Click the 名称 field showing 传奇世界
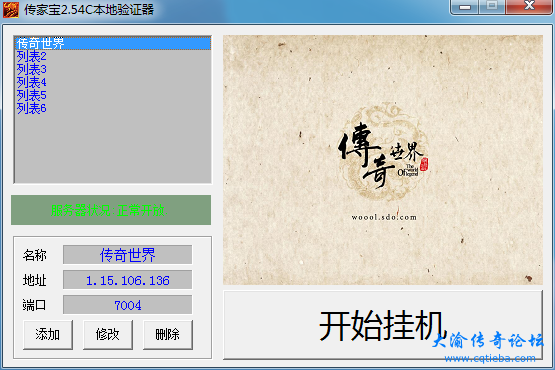555x370 pixels. pyautogui.click(x=127, y=255)
